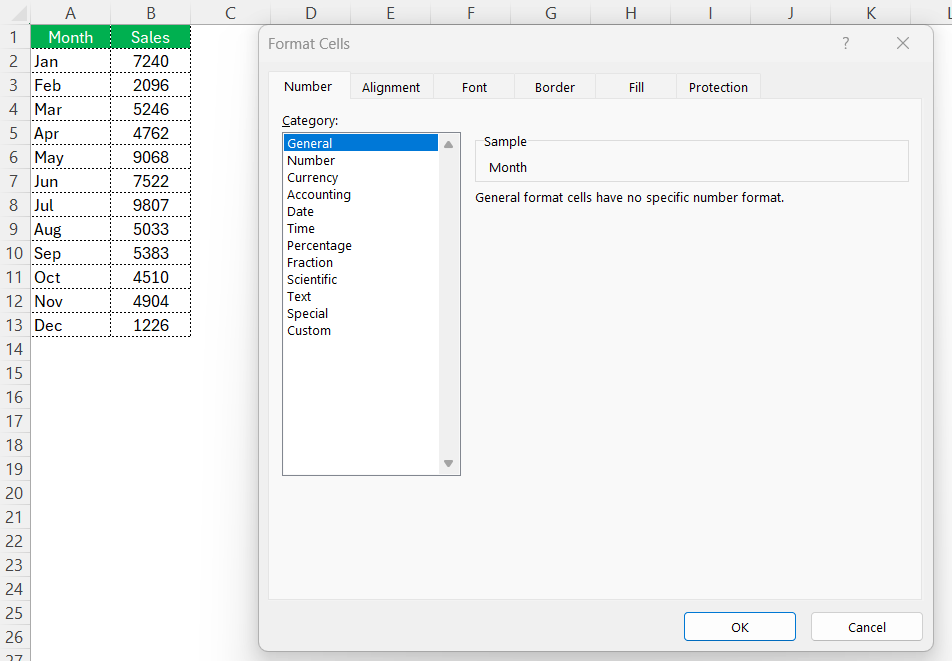This screenshot has height=661, width=952.
Task: Click category list scroll down arrow
Action: 449,464
